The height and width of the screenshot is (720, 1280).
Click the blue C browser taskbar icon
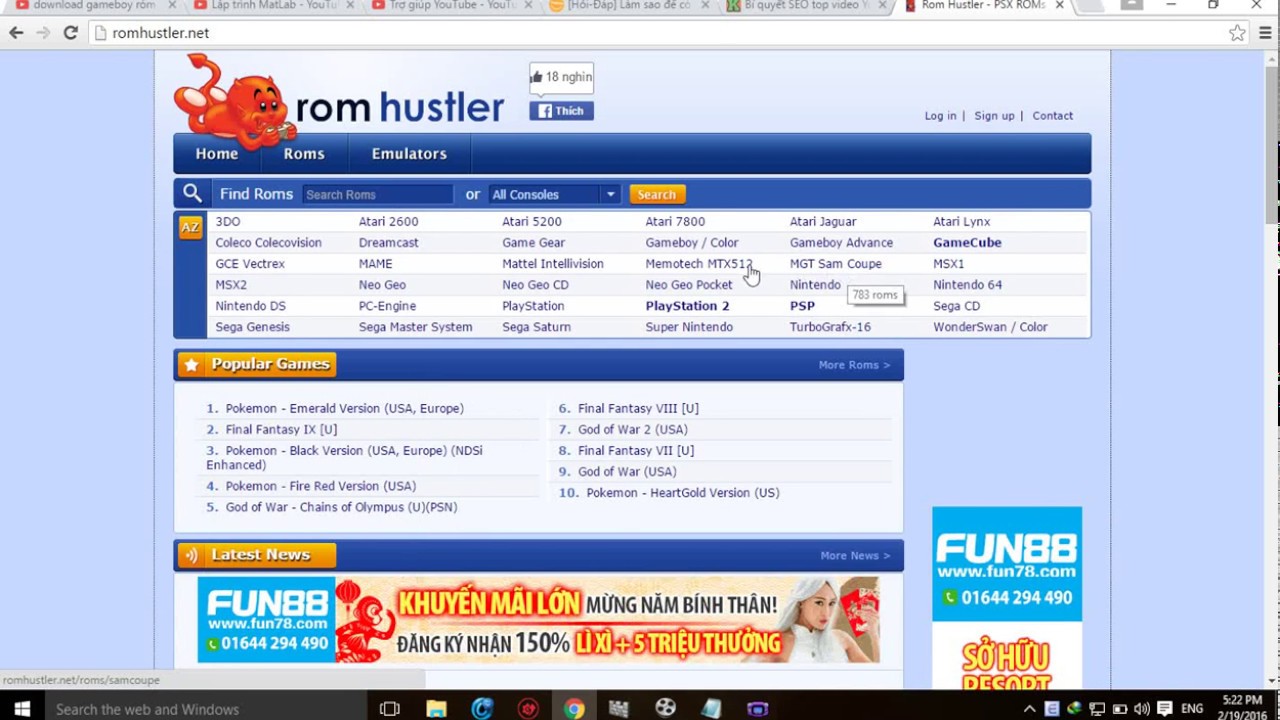(482, 709)
